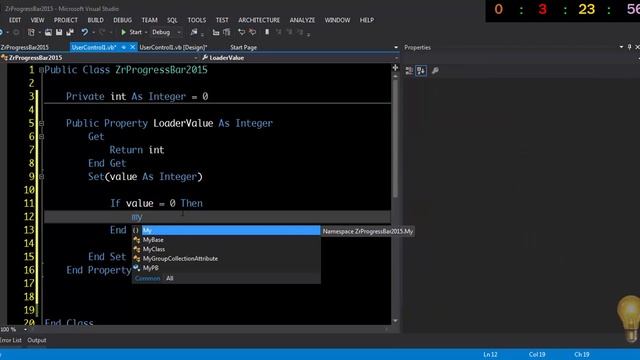Click the editor vertical scrollbar thumb
This screenshot has height=360, width=640.
tap(395, 139)
